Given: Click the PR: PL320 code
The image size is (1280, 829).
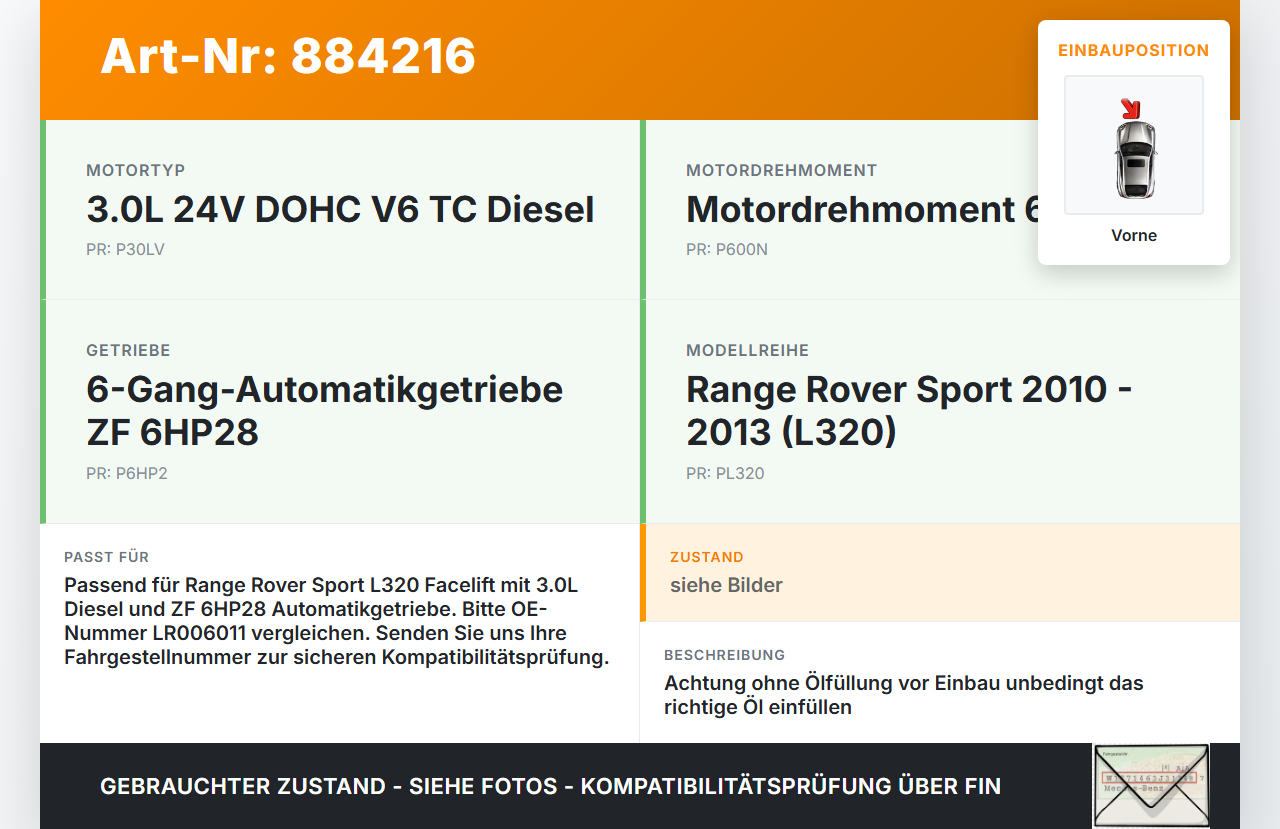Looking at the screenshot, I should coord(725,474).
